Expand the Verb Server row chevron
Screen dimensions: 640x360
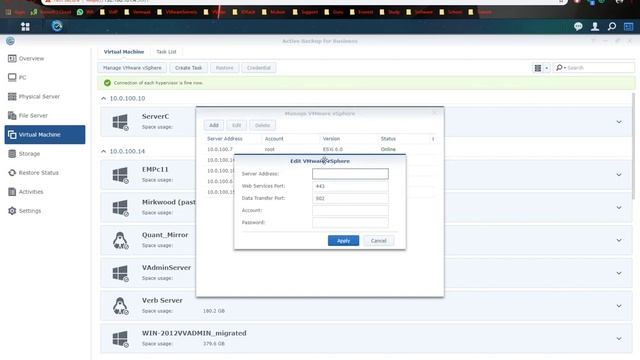tap(619, 306)
